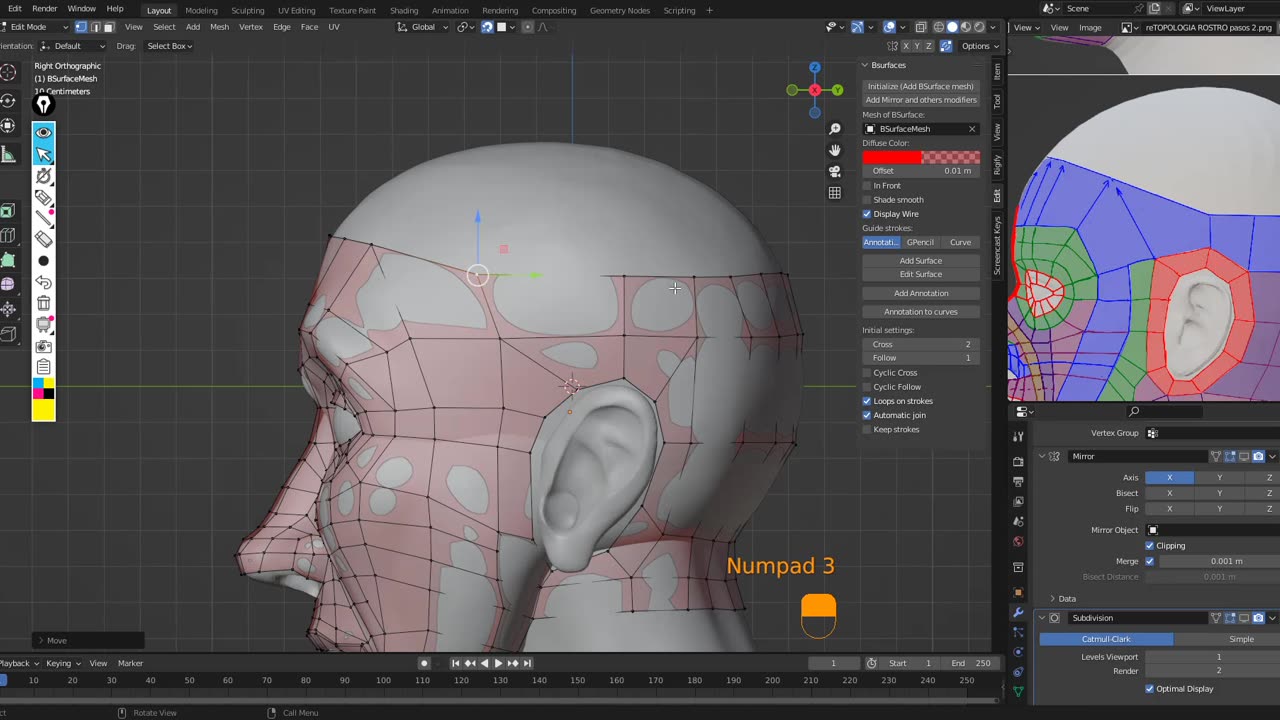Toggle Mirror modifier render camera icon
The height and width of the screenshot is (720, 1280).
(x=1258, y=456)
